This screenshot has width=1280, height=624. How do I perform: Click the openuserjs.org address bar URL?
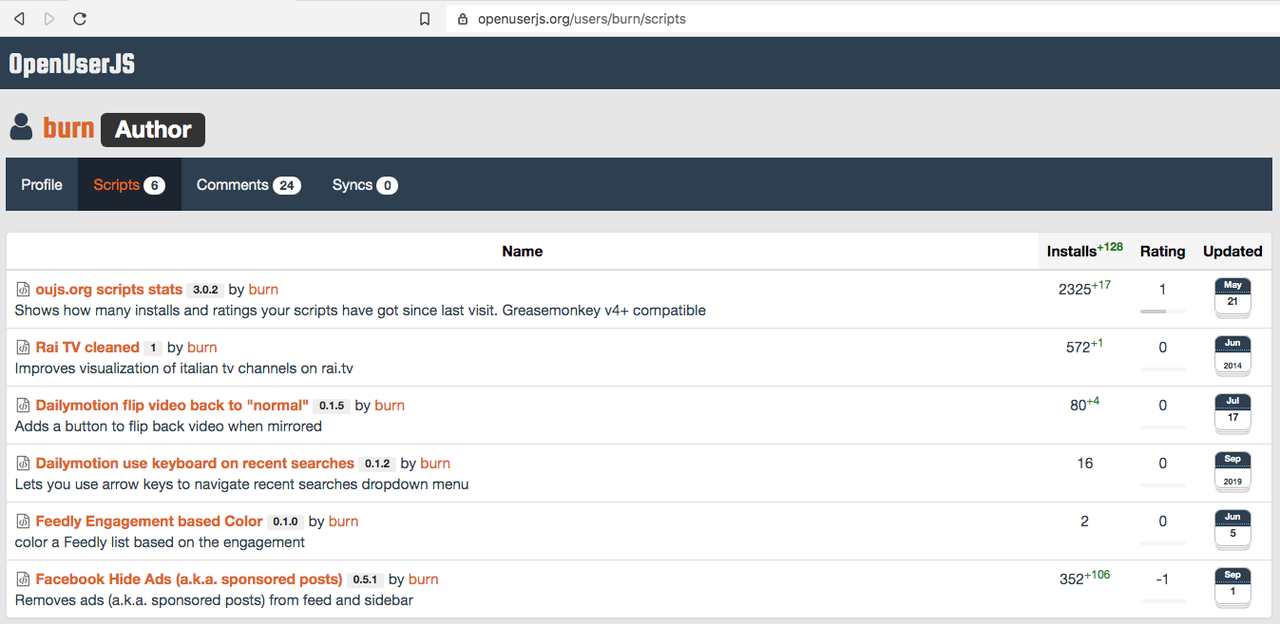tap(580, 18)
